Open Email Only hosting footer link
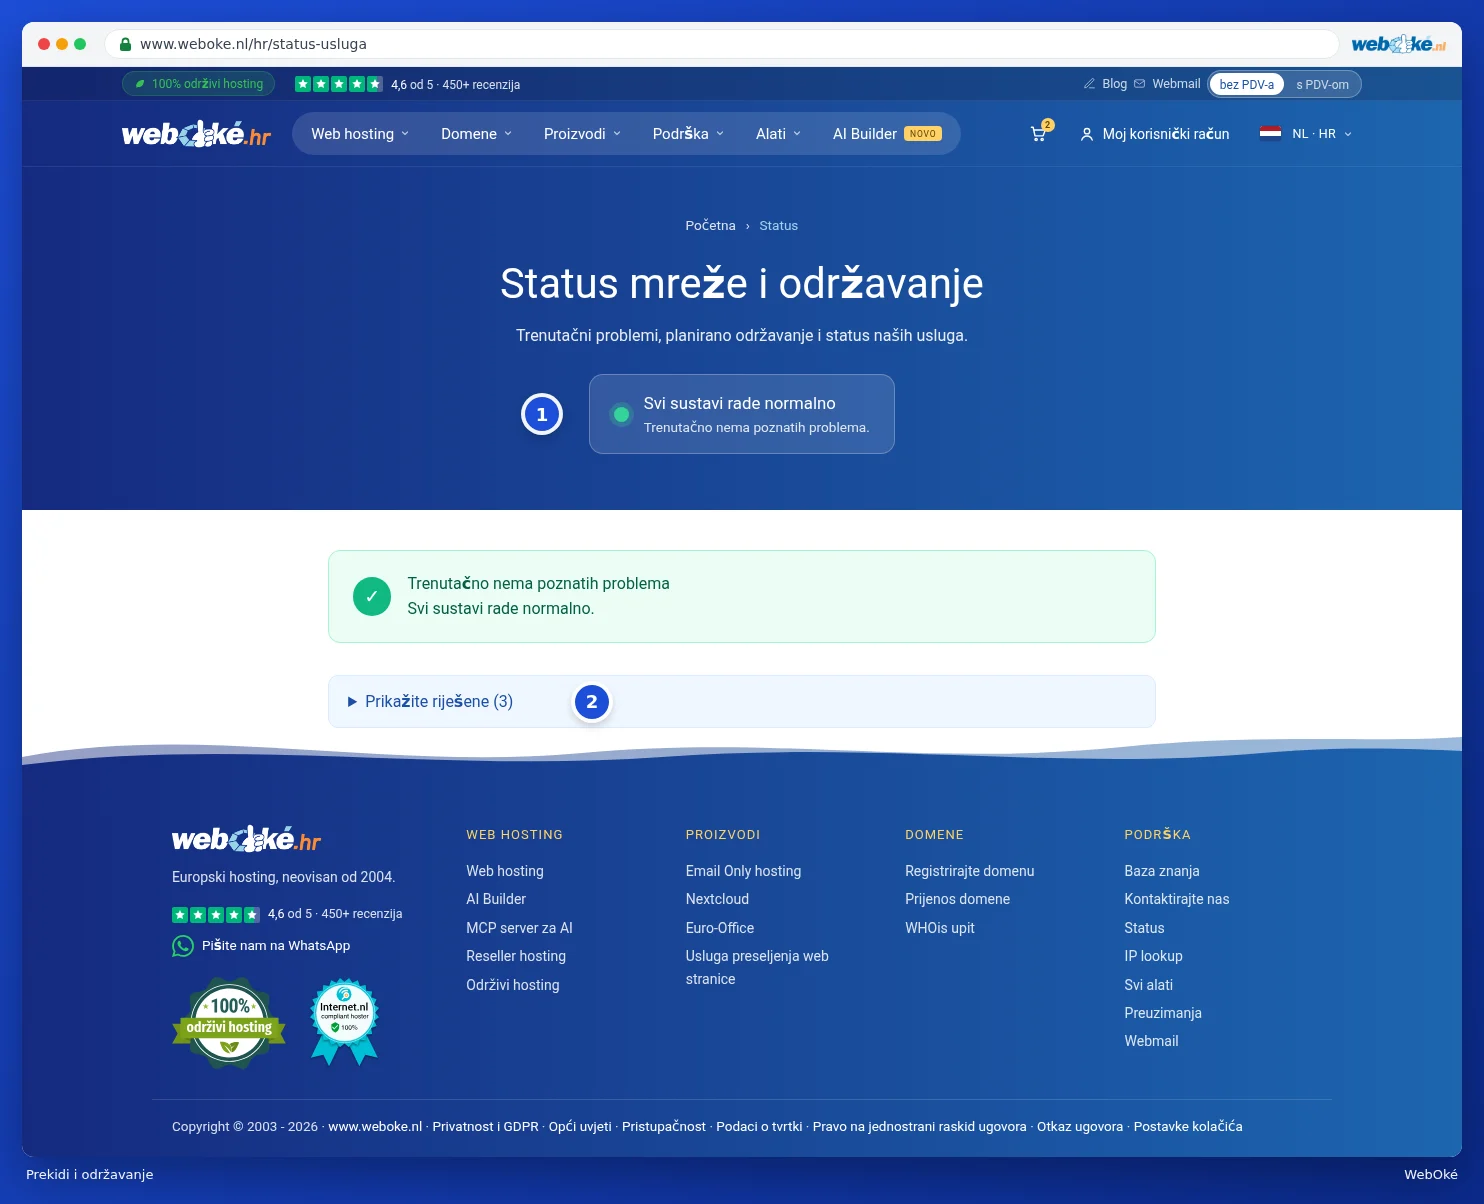The height and width of the screenshot is (1204, 1484). tap(743, 871)
